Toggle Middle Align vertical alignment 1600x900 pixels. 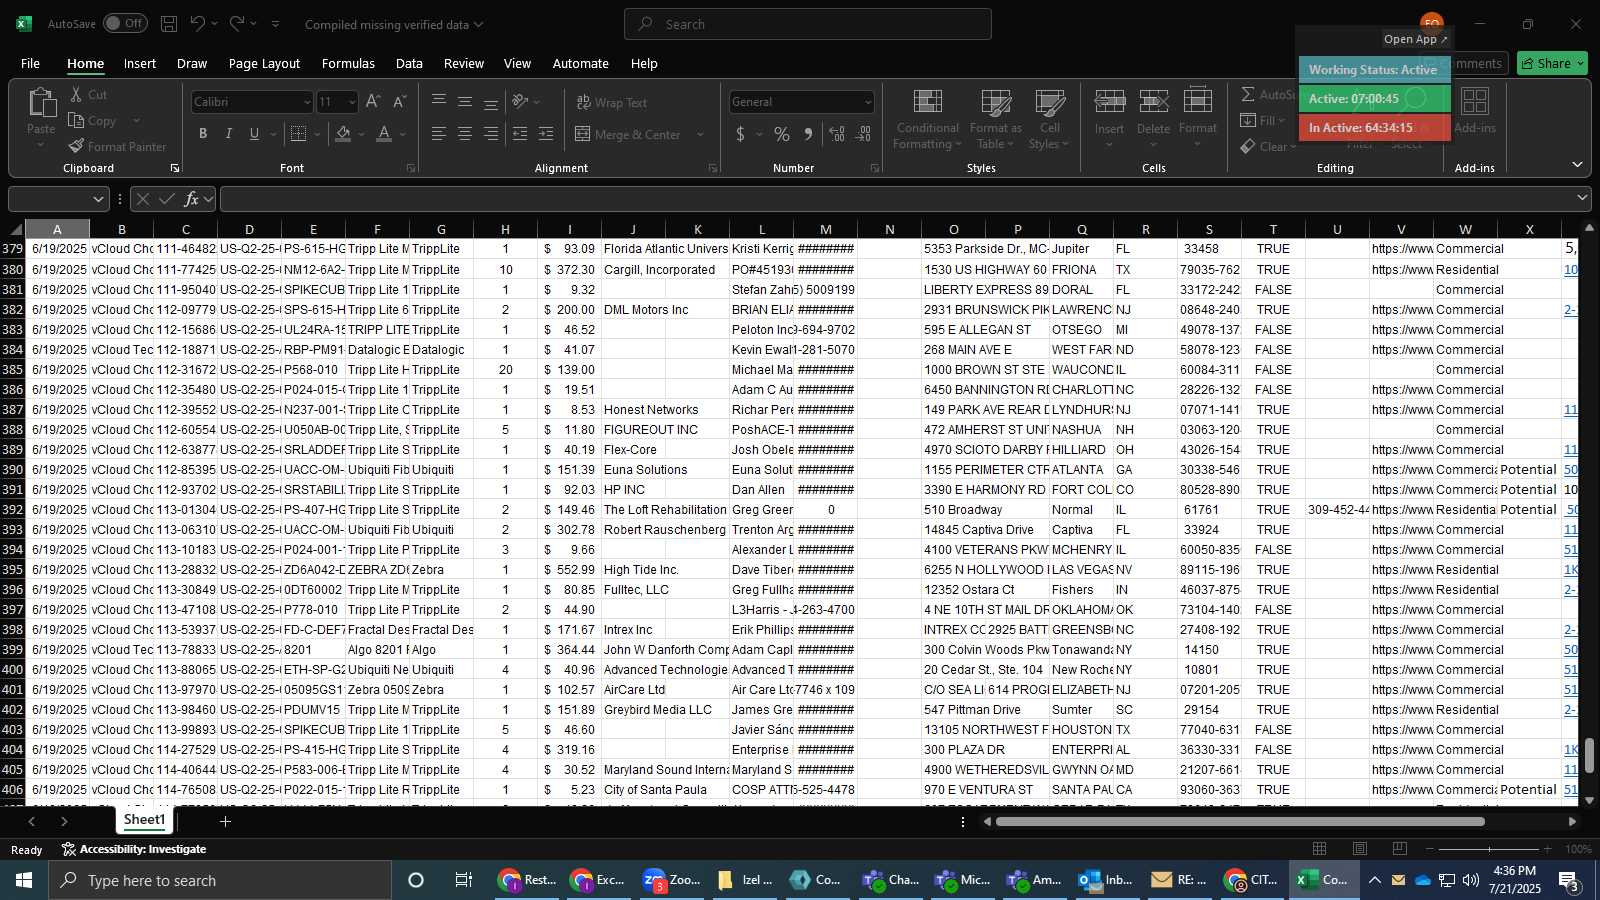click(x=465, y=101)
